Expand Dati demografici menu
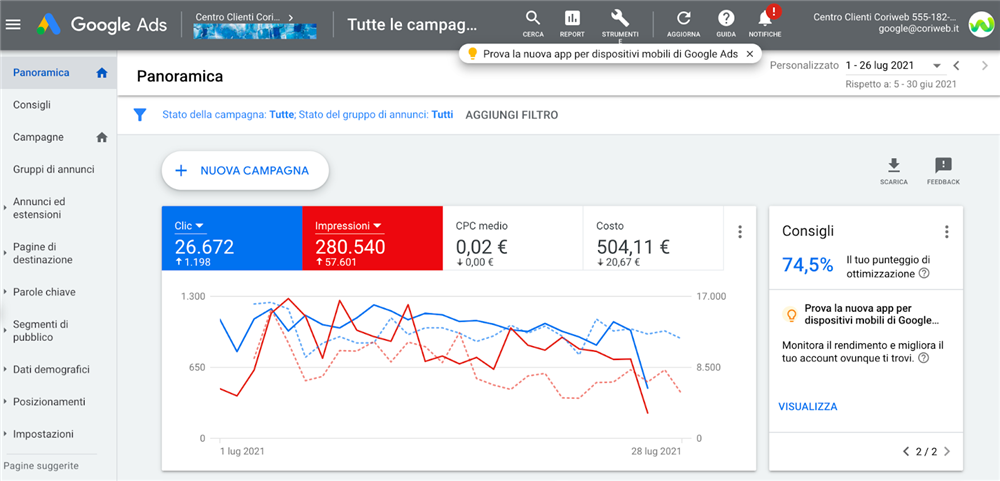The height and width of the screenshot is (481, 1000). pos(4,370)
